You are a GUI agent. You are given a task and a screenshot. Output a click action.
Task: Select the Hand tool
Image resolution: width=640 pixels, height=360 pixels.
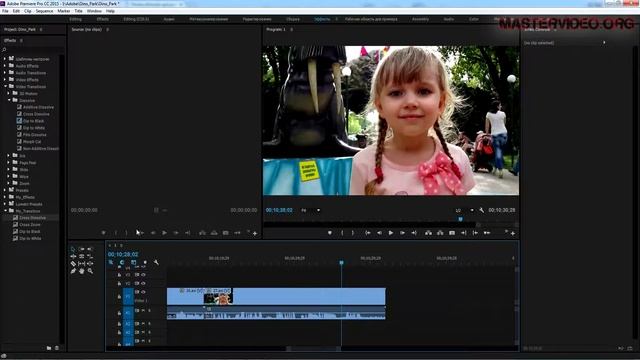pyautogui.click(x=82, y=271)
